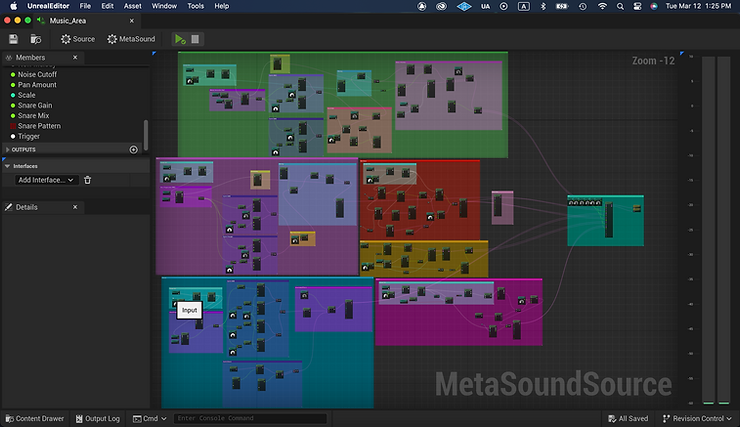This screenshot has height=427, width=740.
Task: Select the Snare Pattern input
Action: [39, 126]
